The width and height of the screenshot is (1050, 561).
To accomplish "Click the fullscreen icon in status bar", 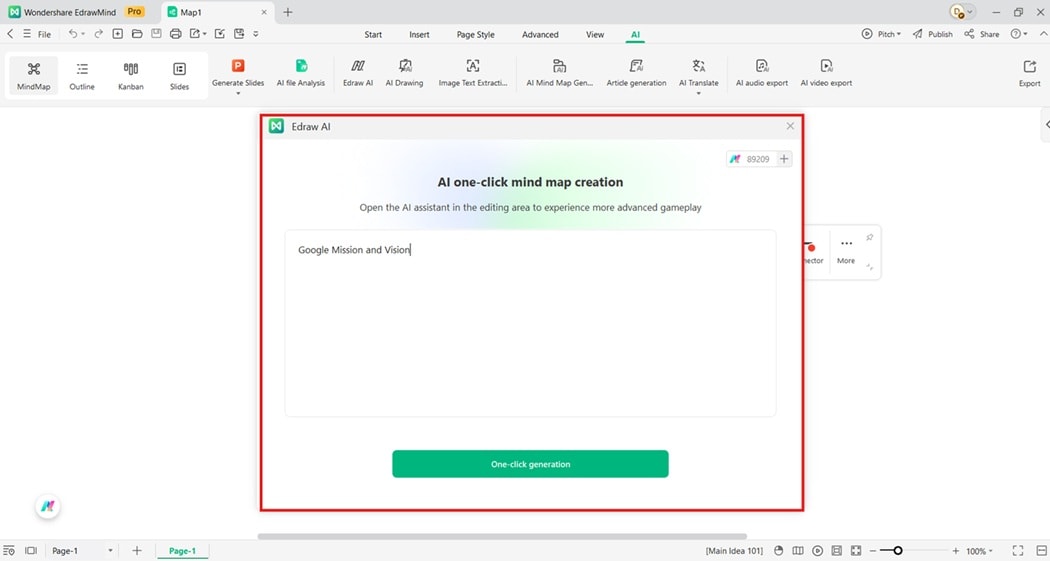I will pos(1018,551).
